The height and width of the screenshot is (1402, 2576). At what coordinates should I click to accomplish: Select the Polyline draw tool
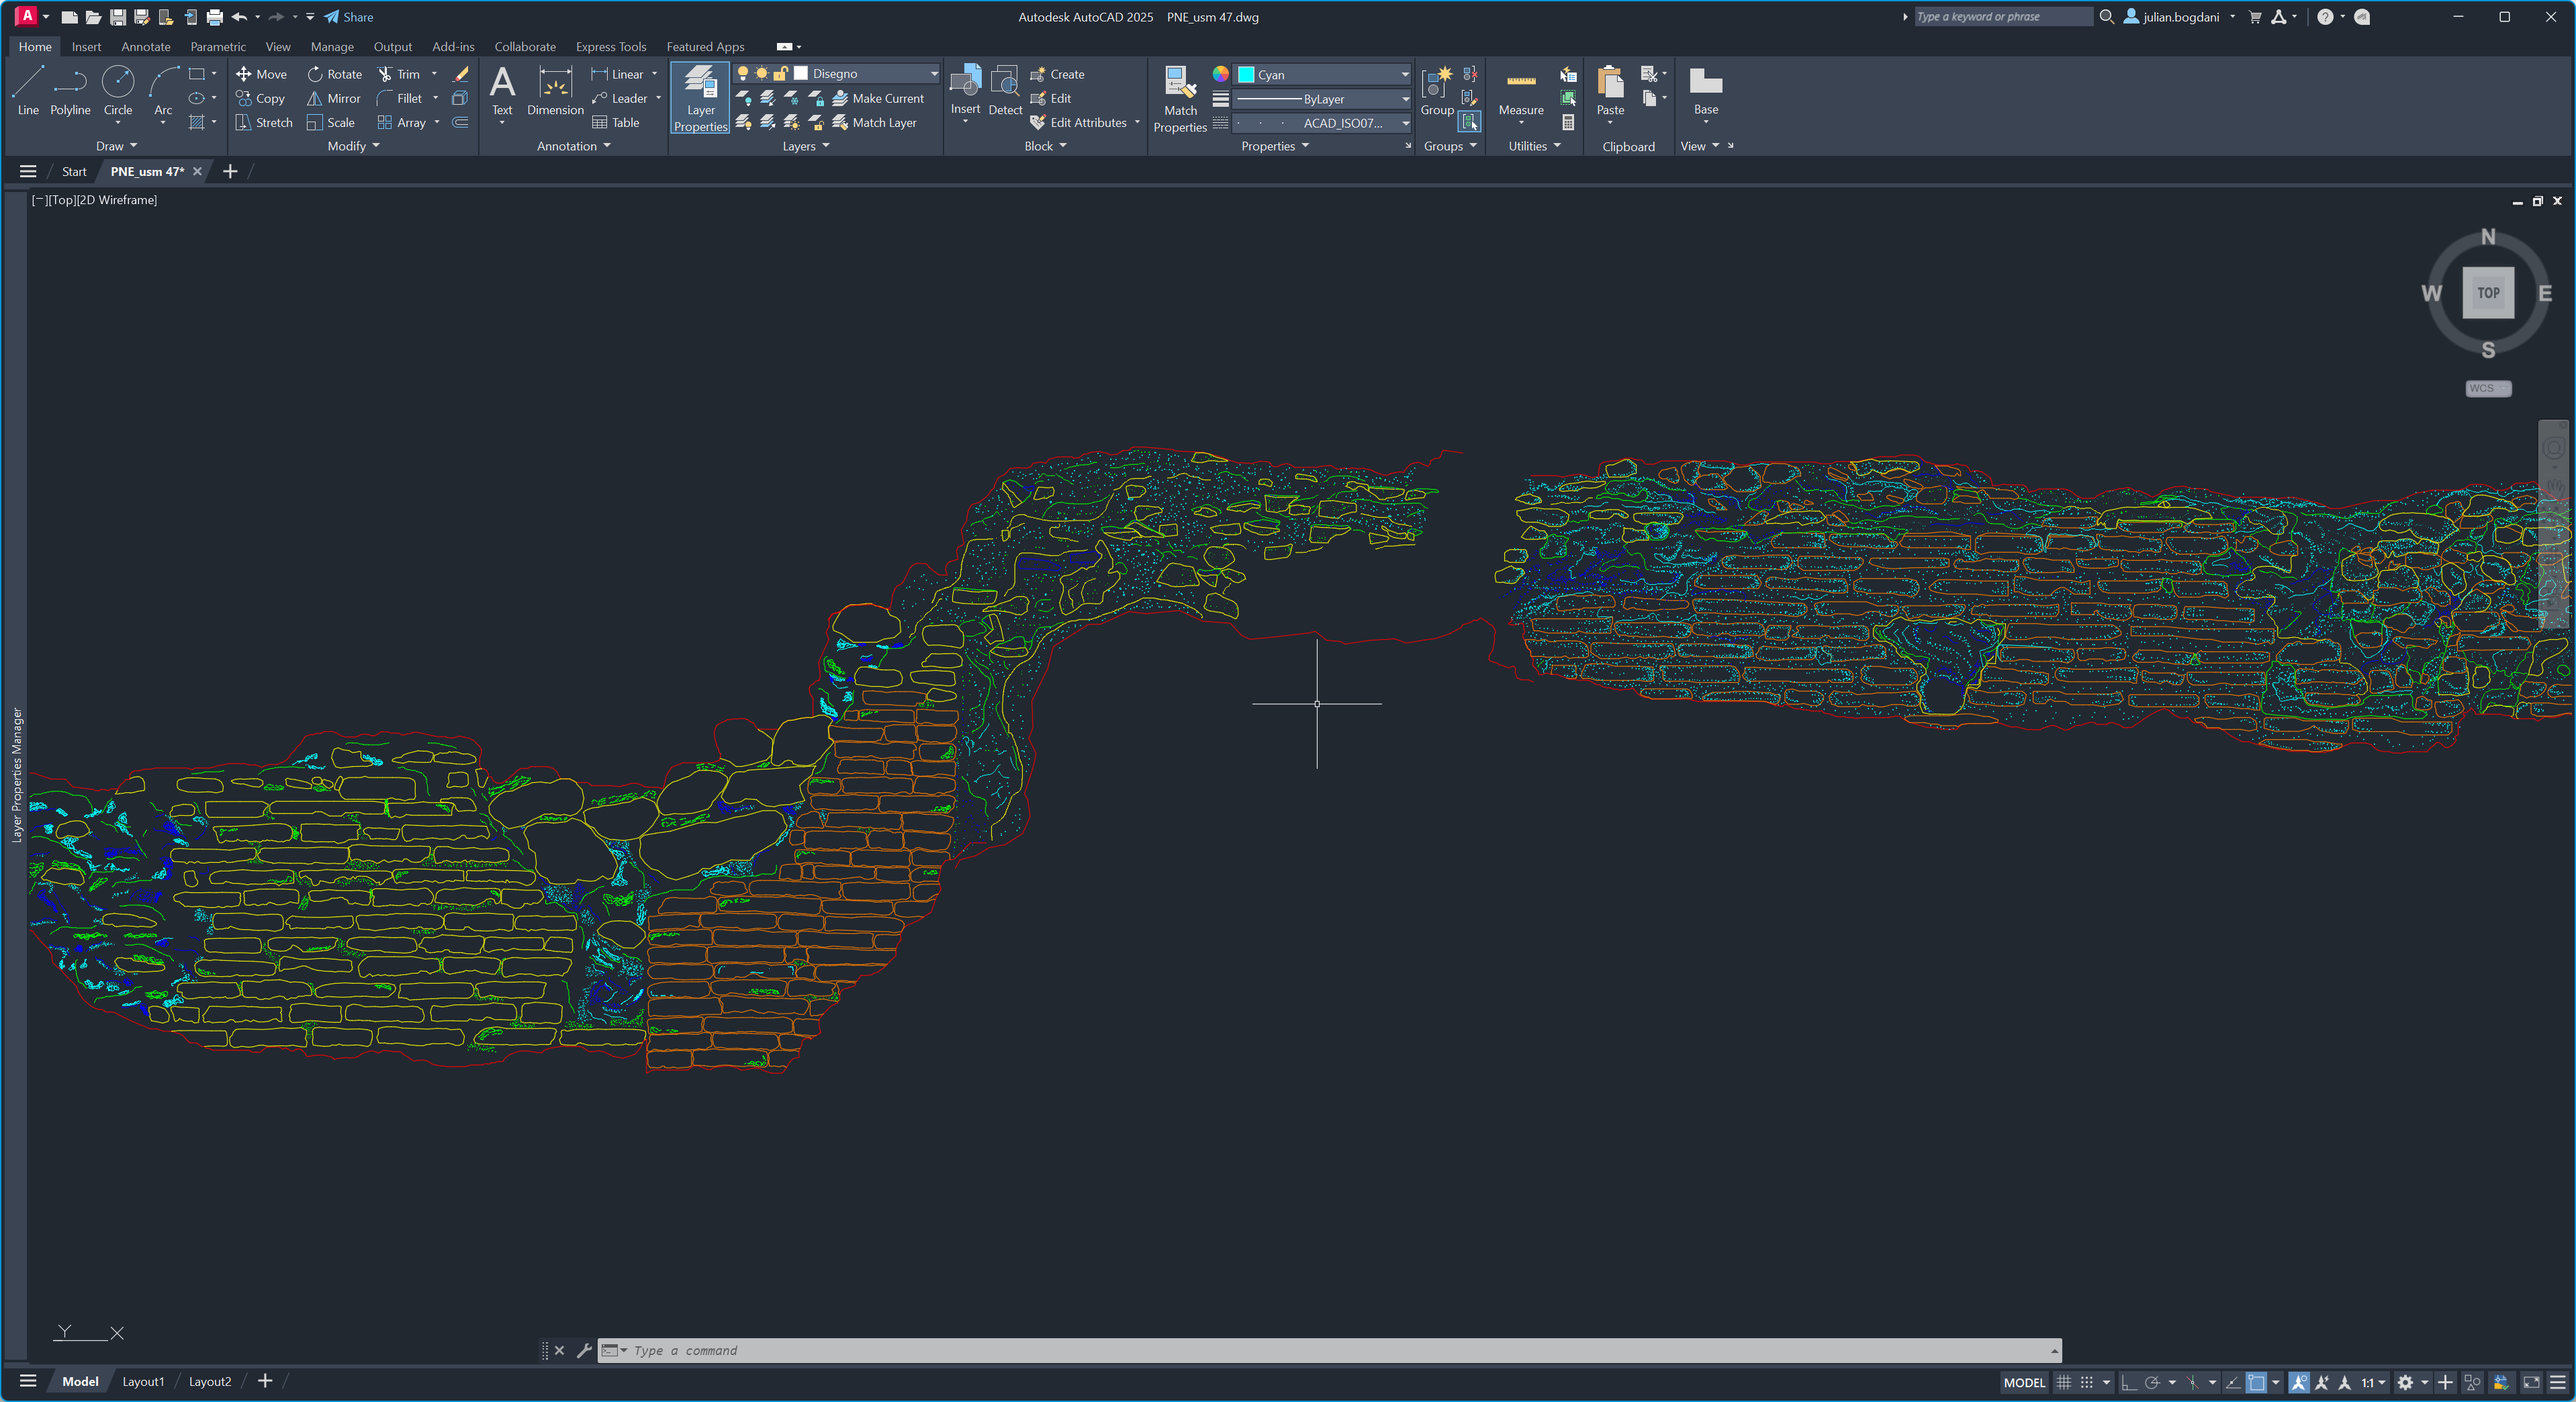pos(70,91)
